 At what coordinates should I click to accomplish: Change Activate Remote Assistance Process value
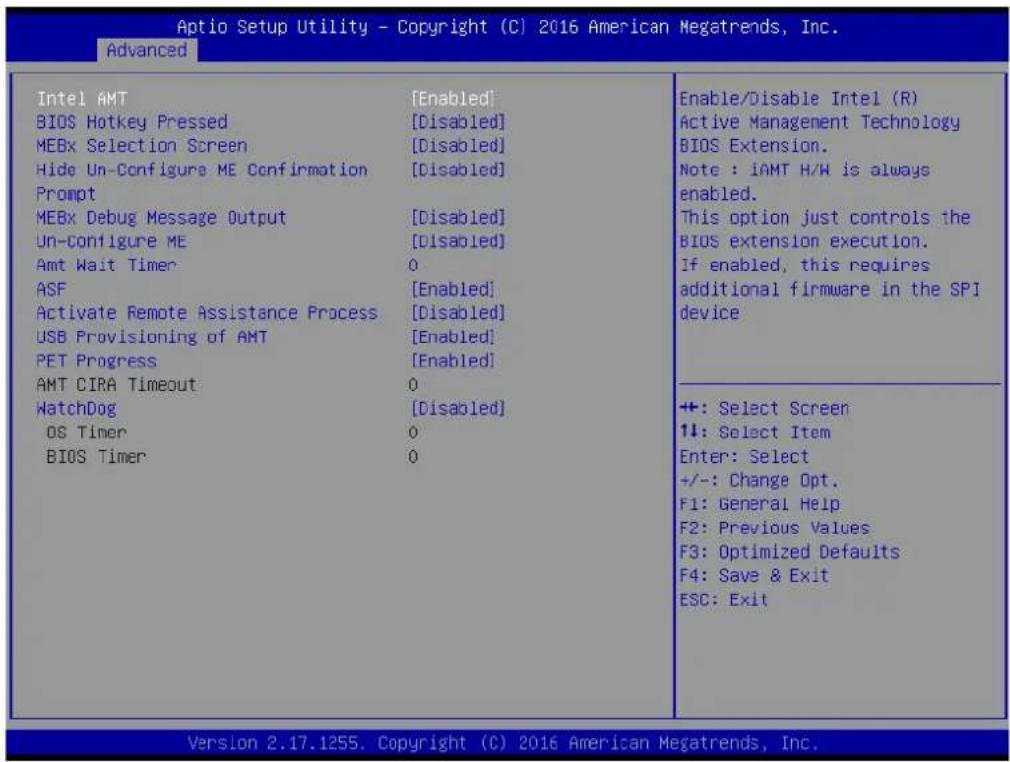coord(458,313)
